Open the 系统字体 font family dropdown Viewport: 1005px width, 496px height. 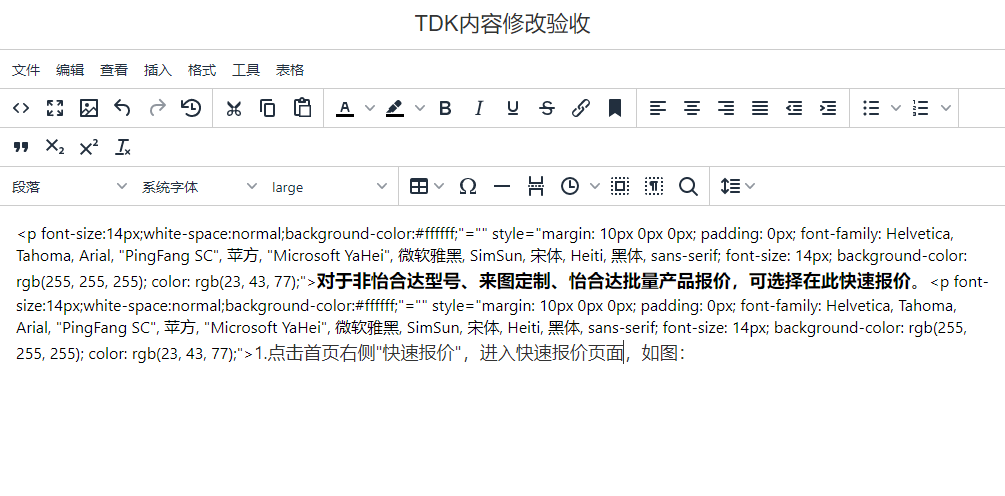199,186
